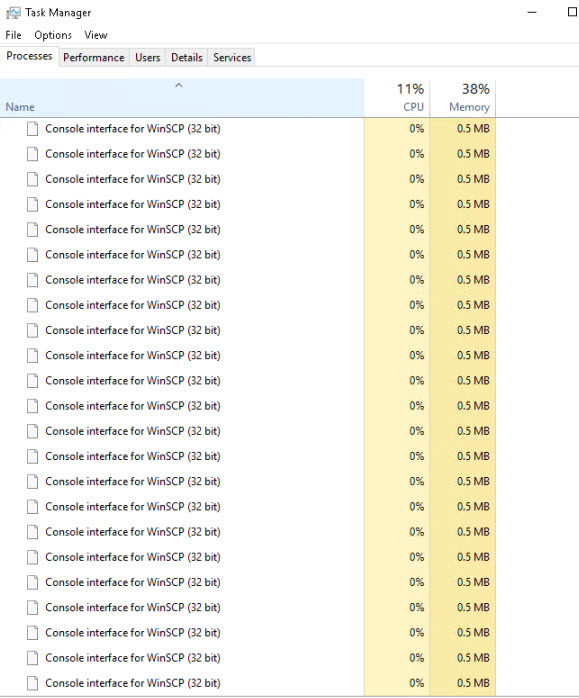Click the sort arrow above the Name column

(179, 85)
